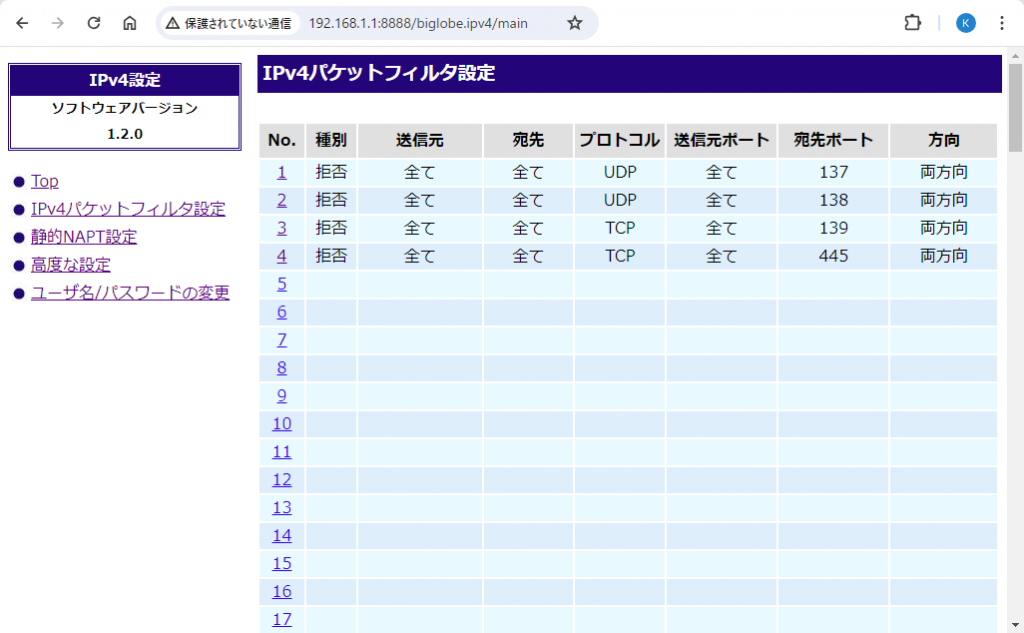
Task: Click the address bar URL field
Action: click(418, 23)
